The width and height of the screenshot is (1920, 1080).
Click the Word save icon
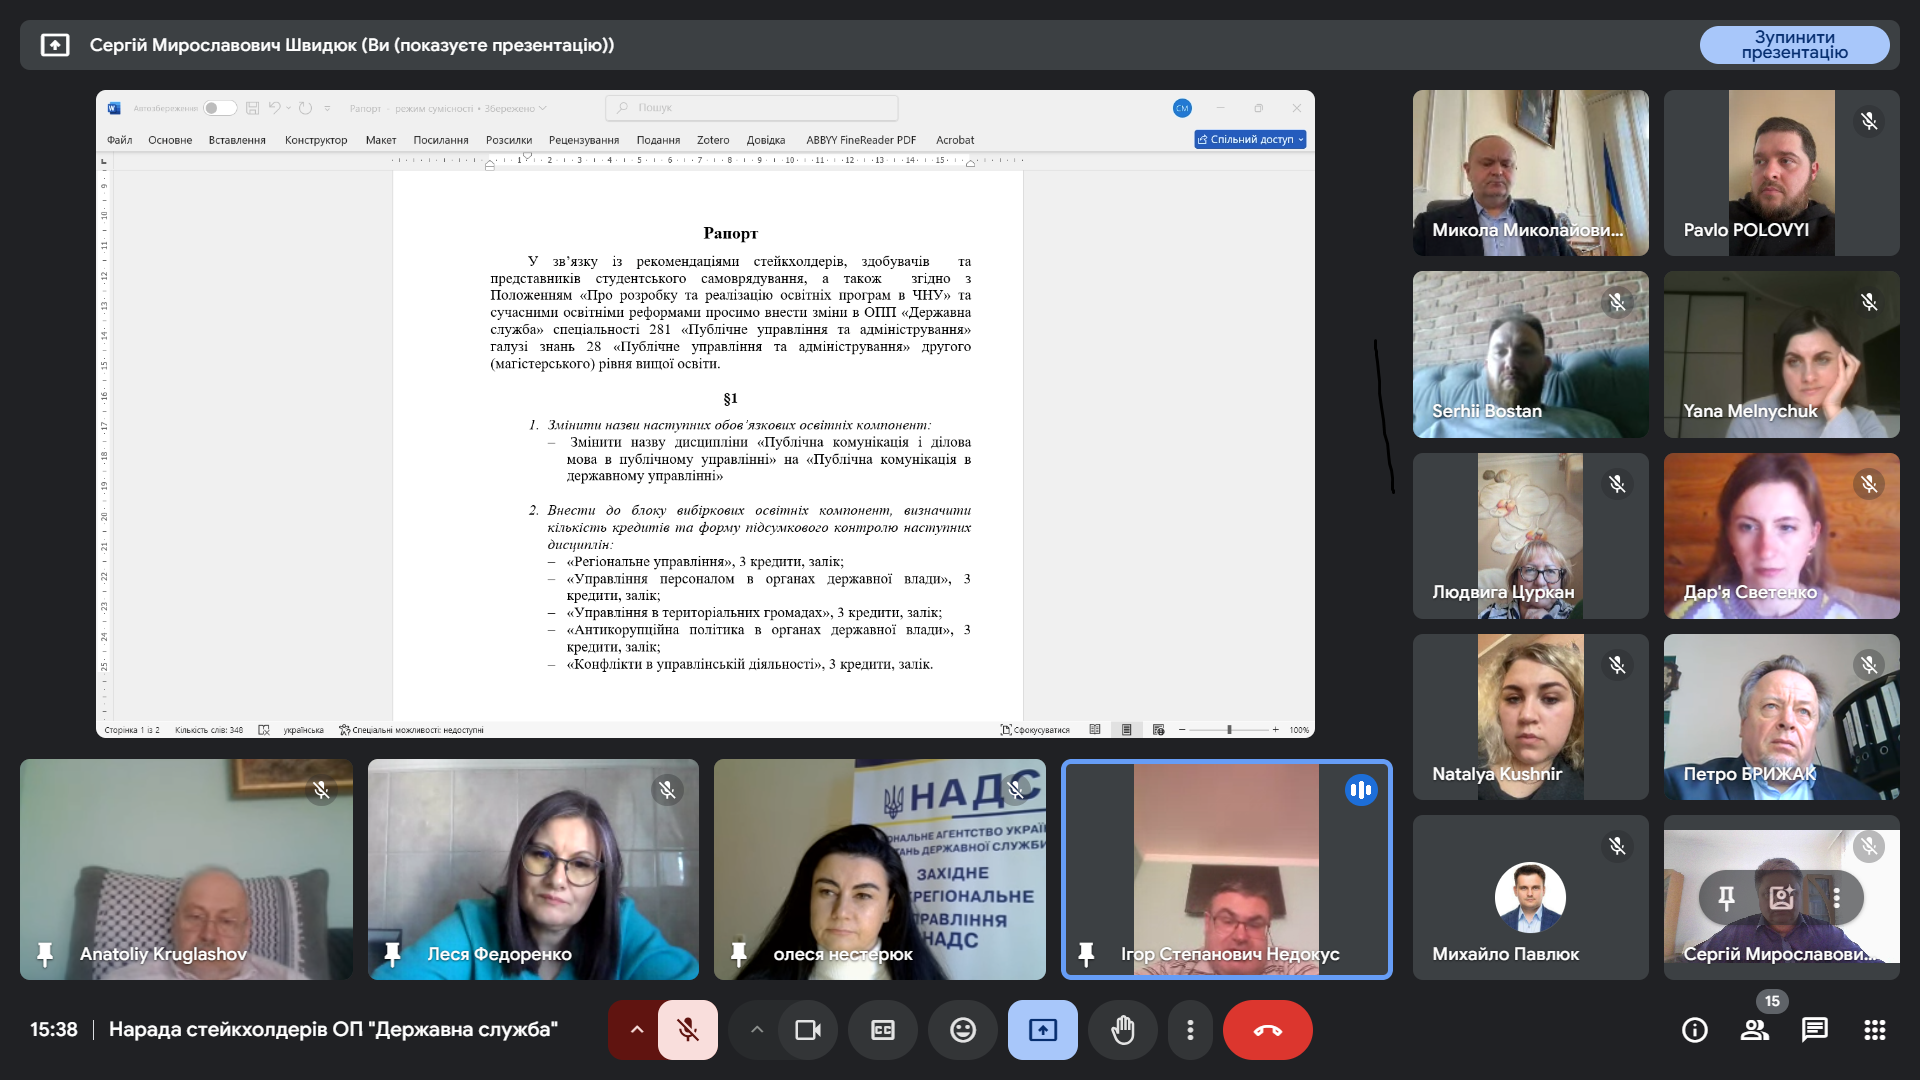coord(252,108)
